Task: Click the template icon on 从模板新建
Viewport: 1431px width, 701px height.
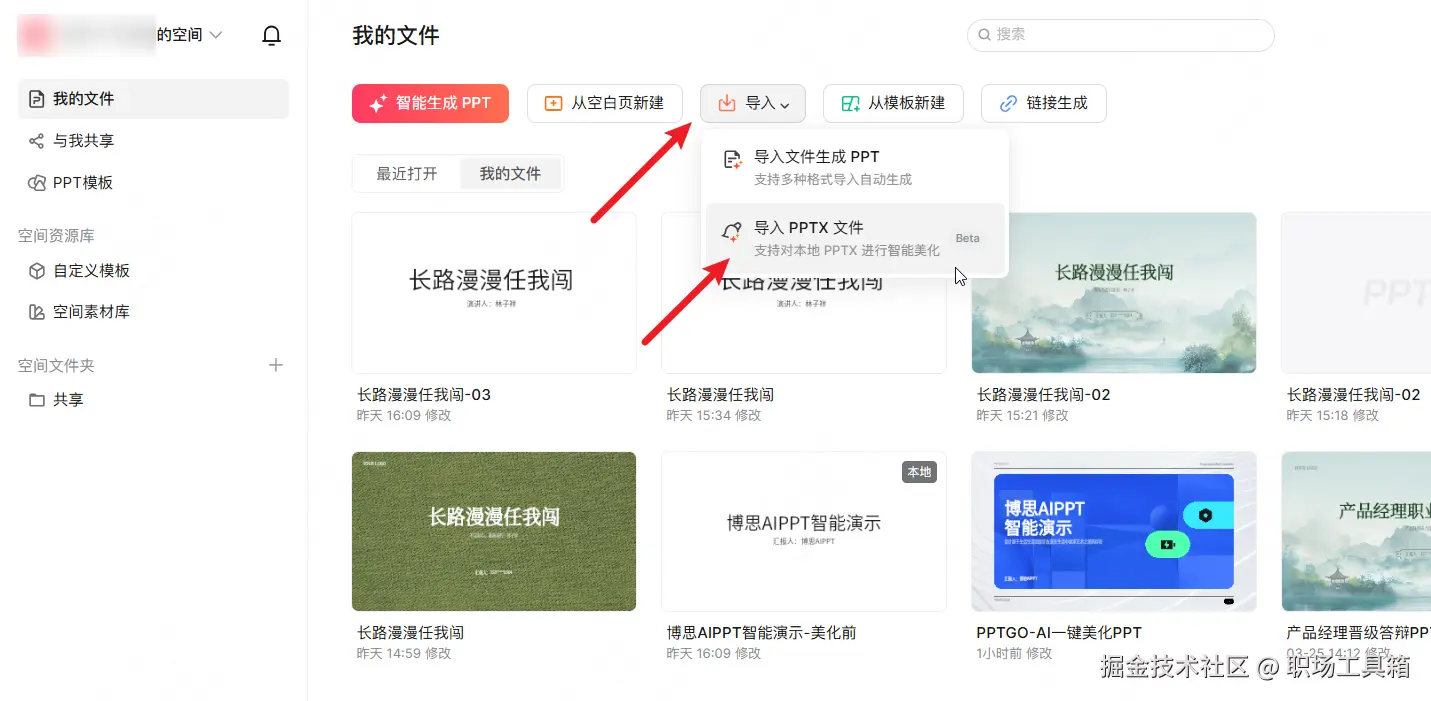Action: (850, 103)
